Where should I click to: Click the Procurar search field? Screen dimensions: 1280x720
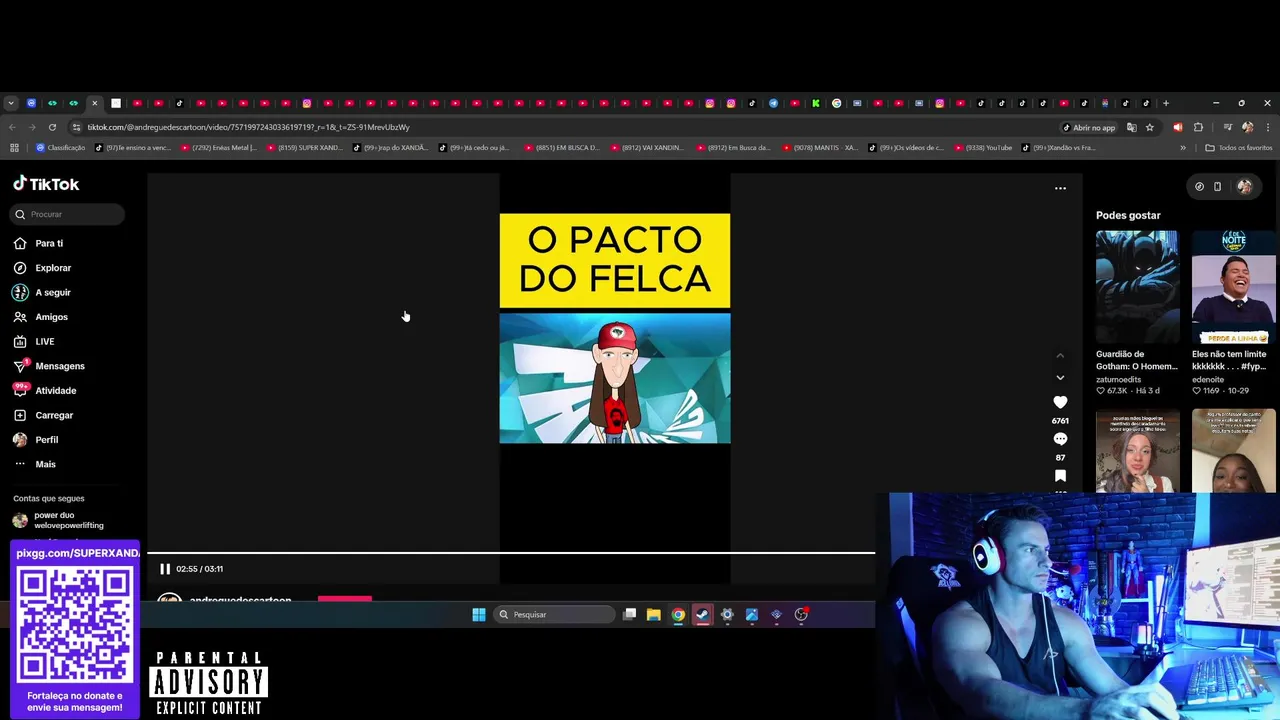tap(68, 214)
